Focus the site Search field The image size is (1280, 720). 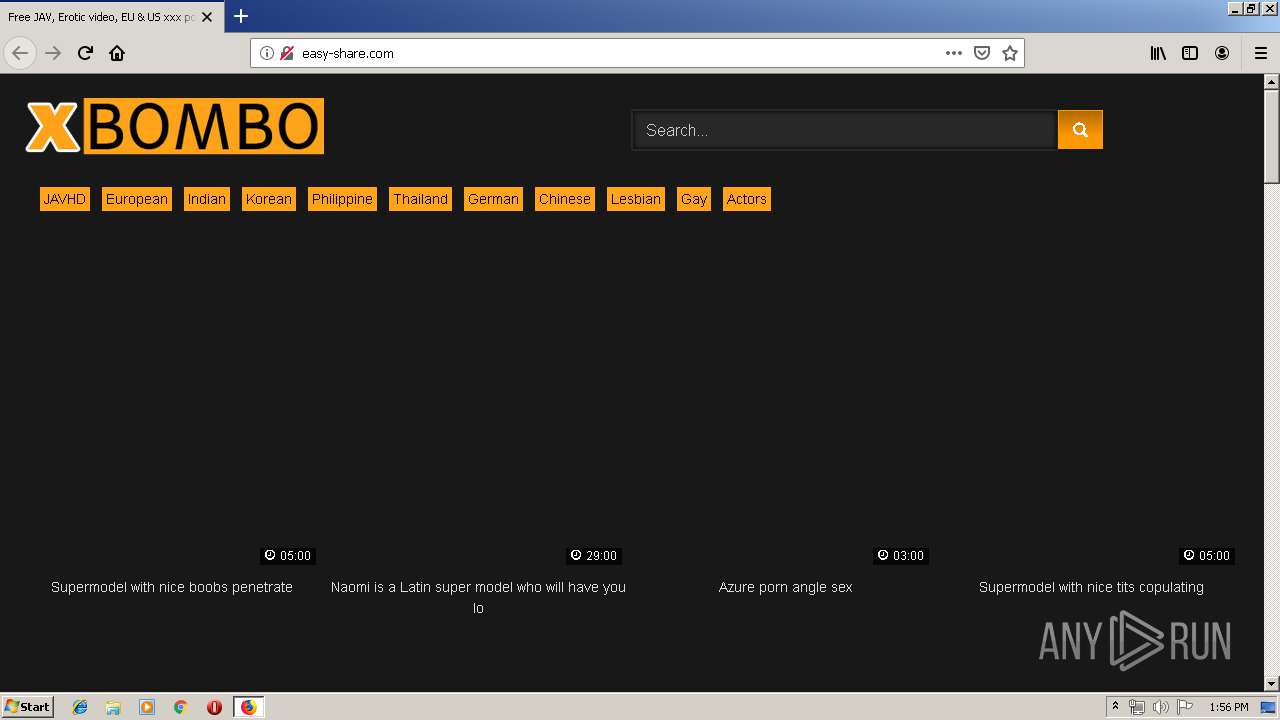[x=844, y=130]
